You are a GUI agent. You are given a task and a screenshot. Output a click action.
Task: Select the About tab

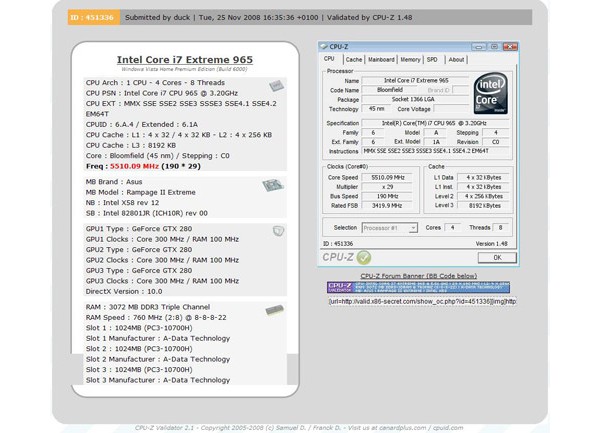click(x=456, y=60)
